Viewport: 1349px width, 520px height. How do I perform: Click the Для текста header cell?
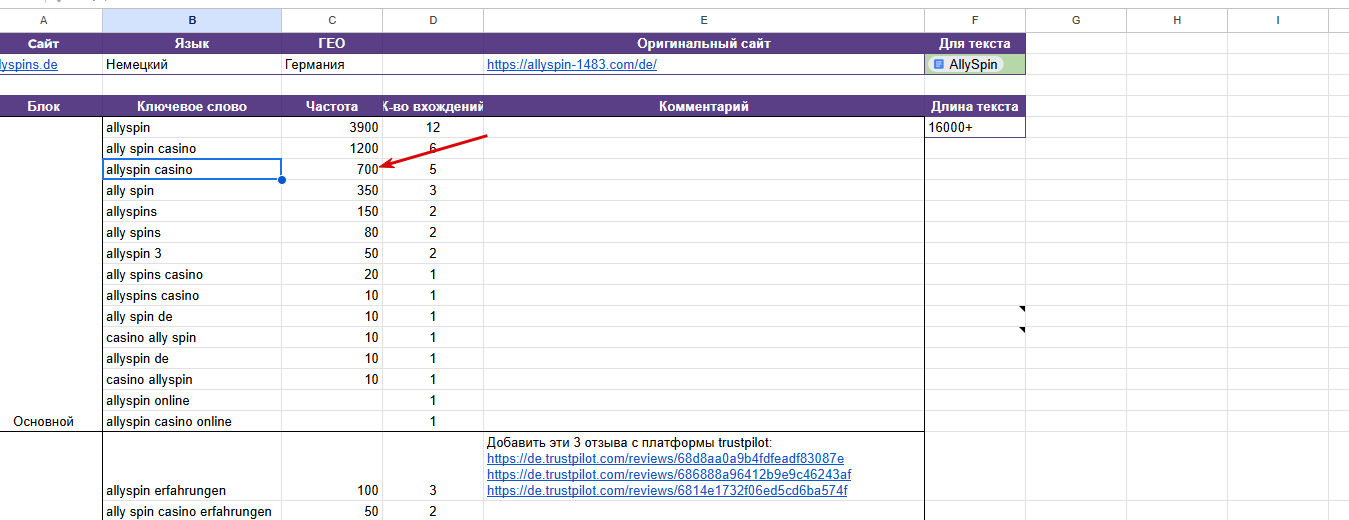pyautogui.click(x=975, y=43)
